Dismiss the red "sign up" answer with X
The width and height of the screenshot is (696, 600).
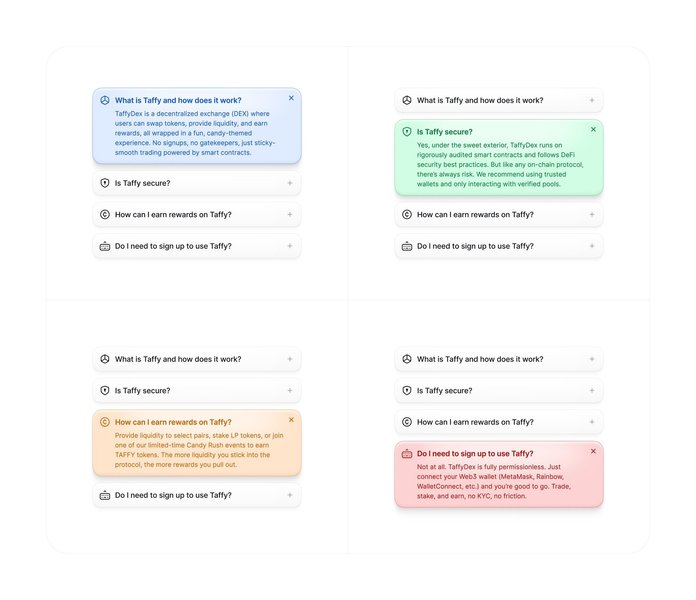pyautogui.click(x=593, y=451)
